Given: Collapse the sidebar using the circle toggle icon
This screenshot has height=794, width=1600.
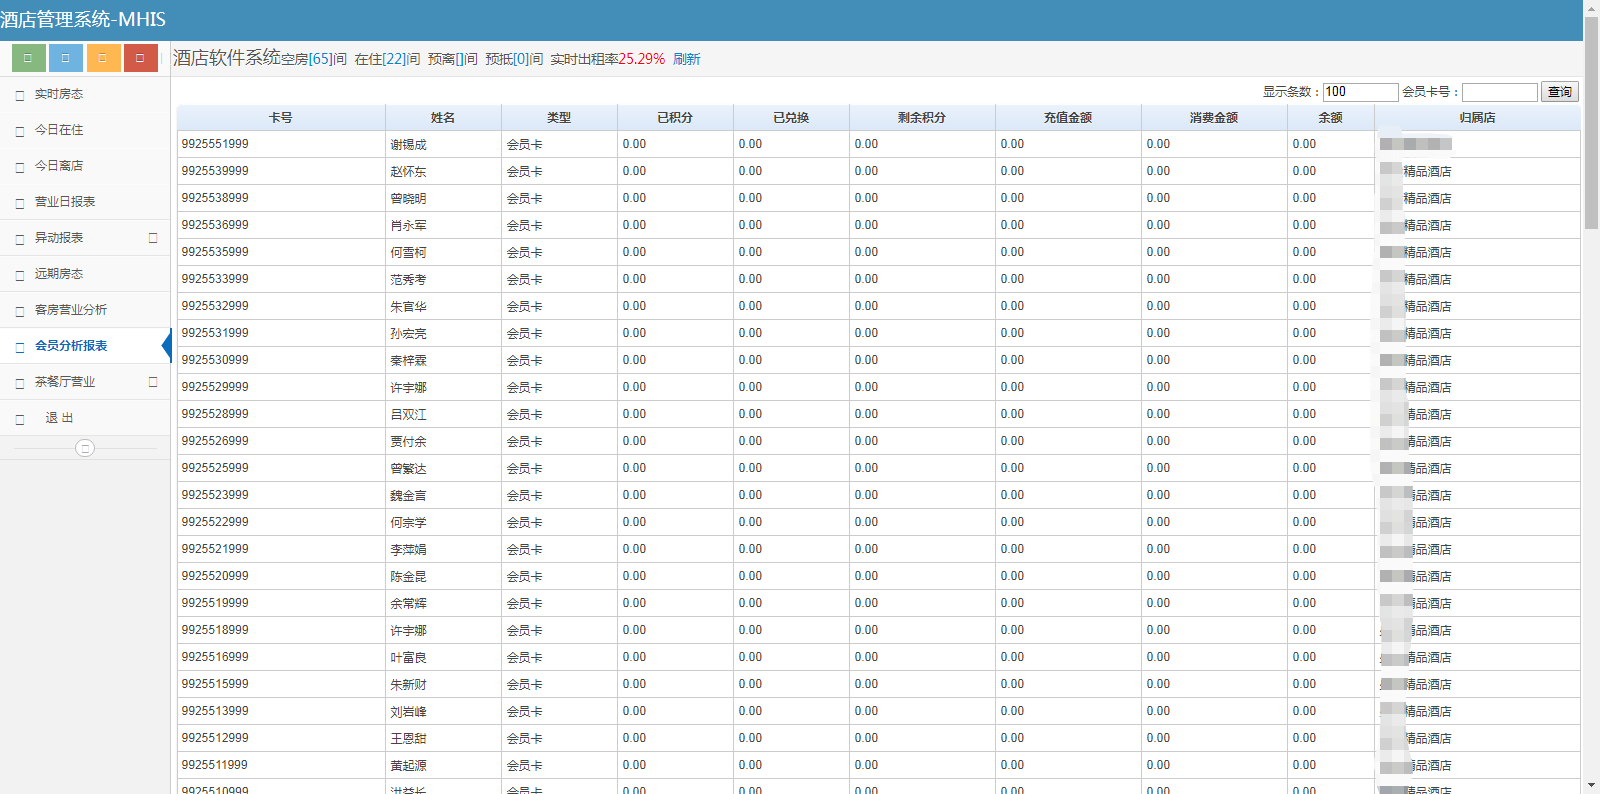Looking at the screenshot, I should 85,448.
